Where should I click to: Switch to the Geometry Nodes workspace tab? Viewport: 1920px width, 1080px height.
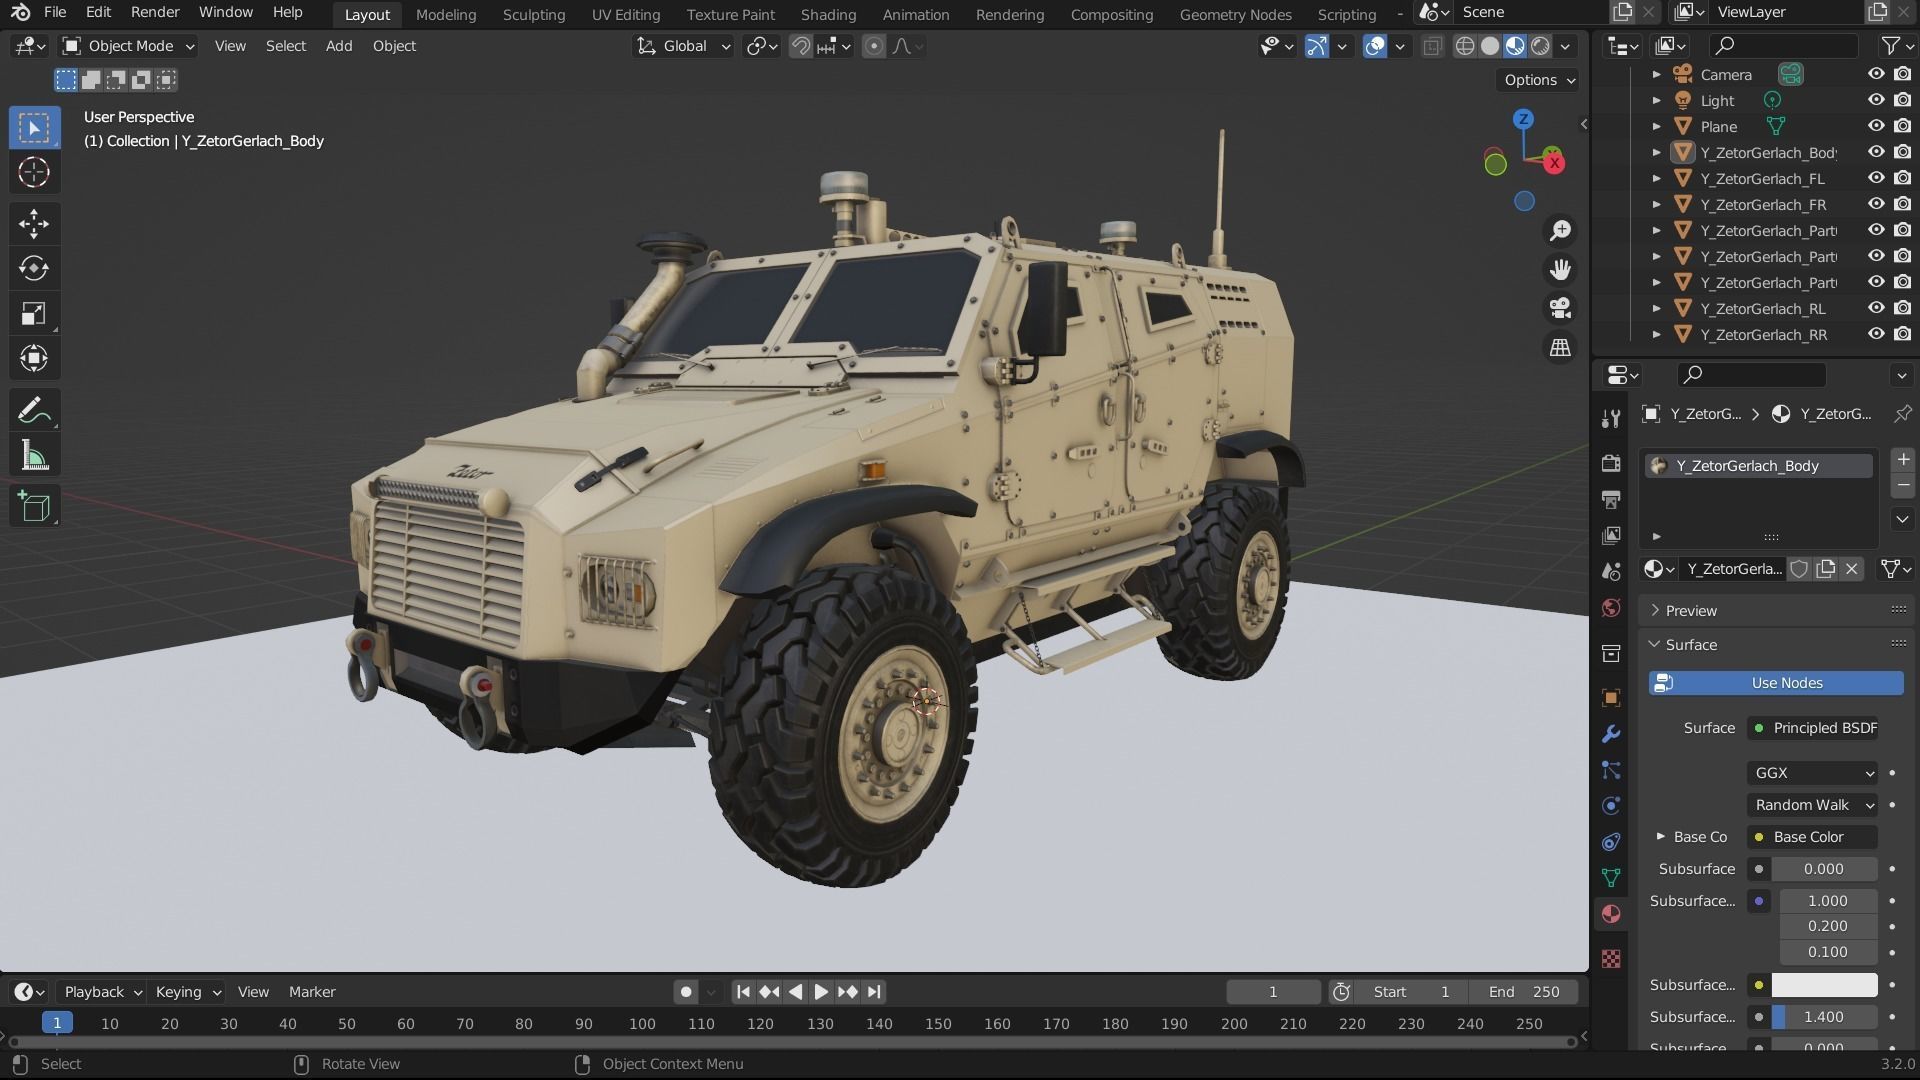point(1235,14)
